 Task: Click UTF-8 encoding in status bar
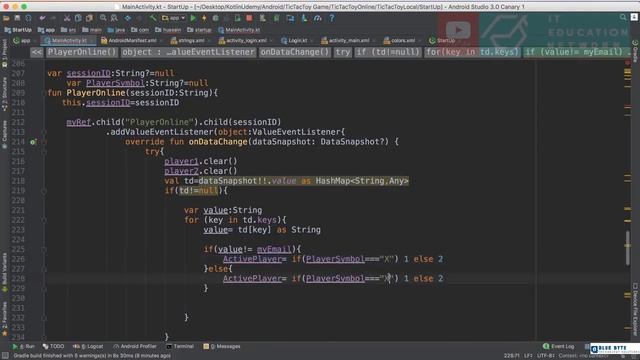[x=545, y=356]
